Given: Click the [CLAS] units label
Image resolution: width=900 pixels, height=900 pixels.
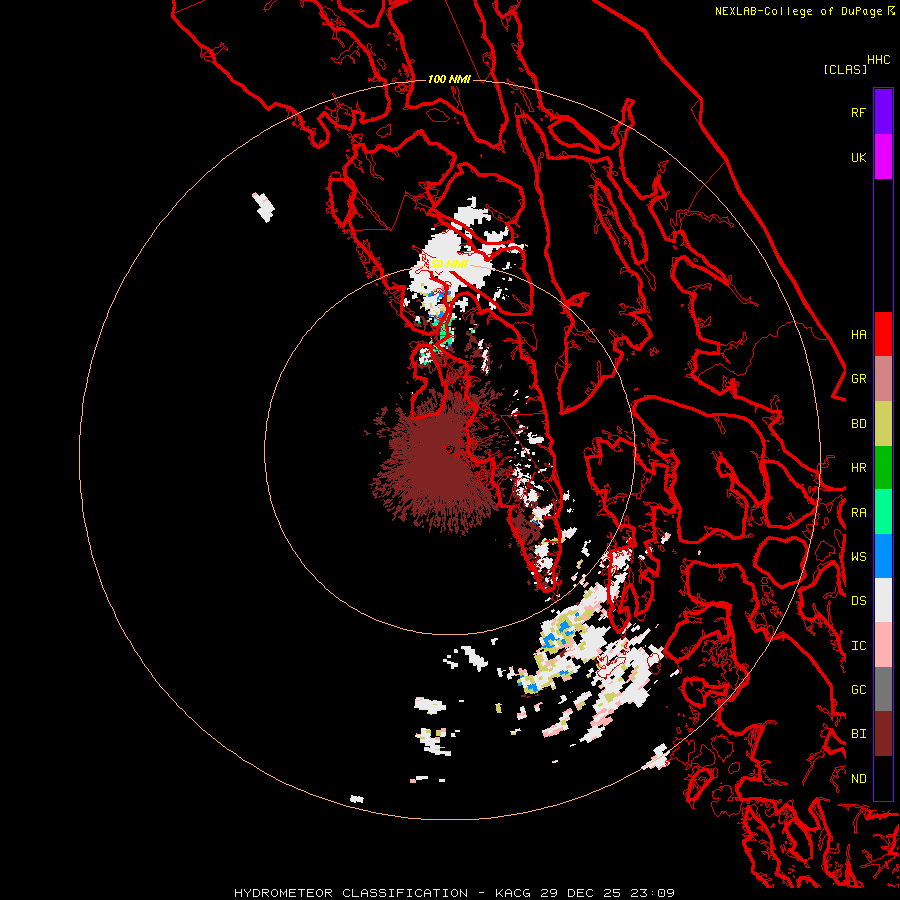Looking at the screenshot, I should coord(845,69).
